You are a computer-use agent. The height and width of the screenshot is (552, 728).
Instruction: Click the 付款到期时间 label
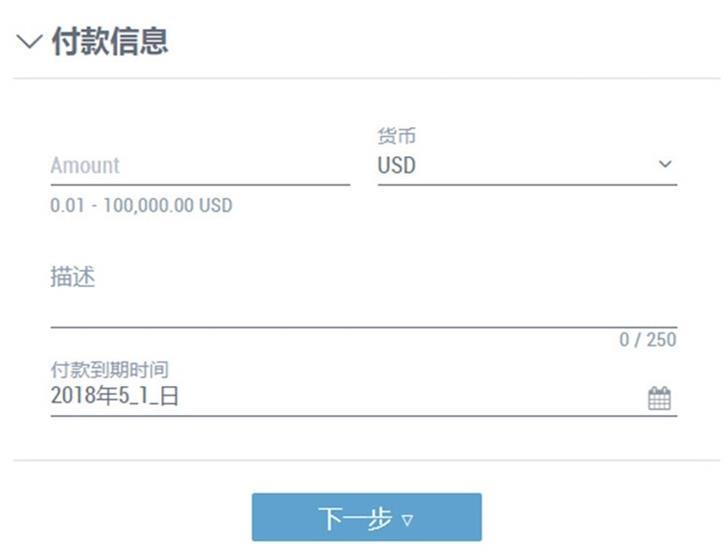tap(110, 370)
